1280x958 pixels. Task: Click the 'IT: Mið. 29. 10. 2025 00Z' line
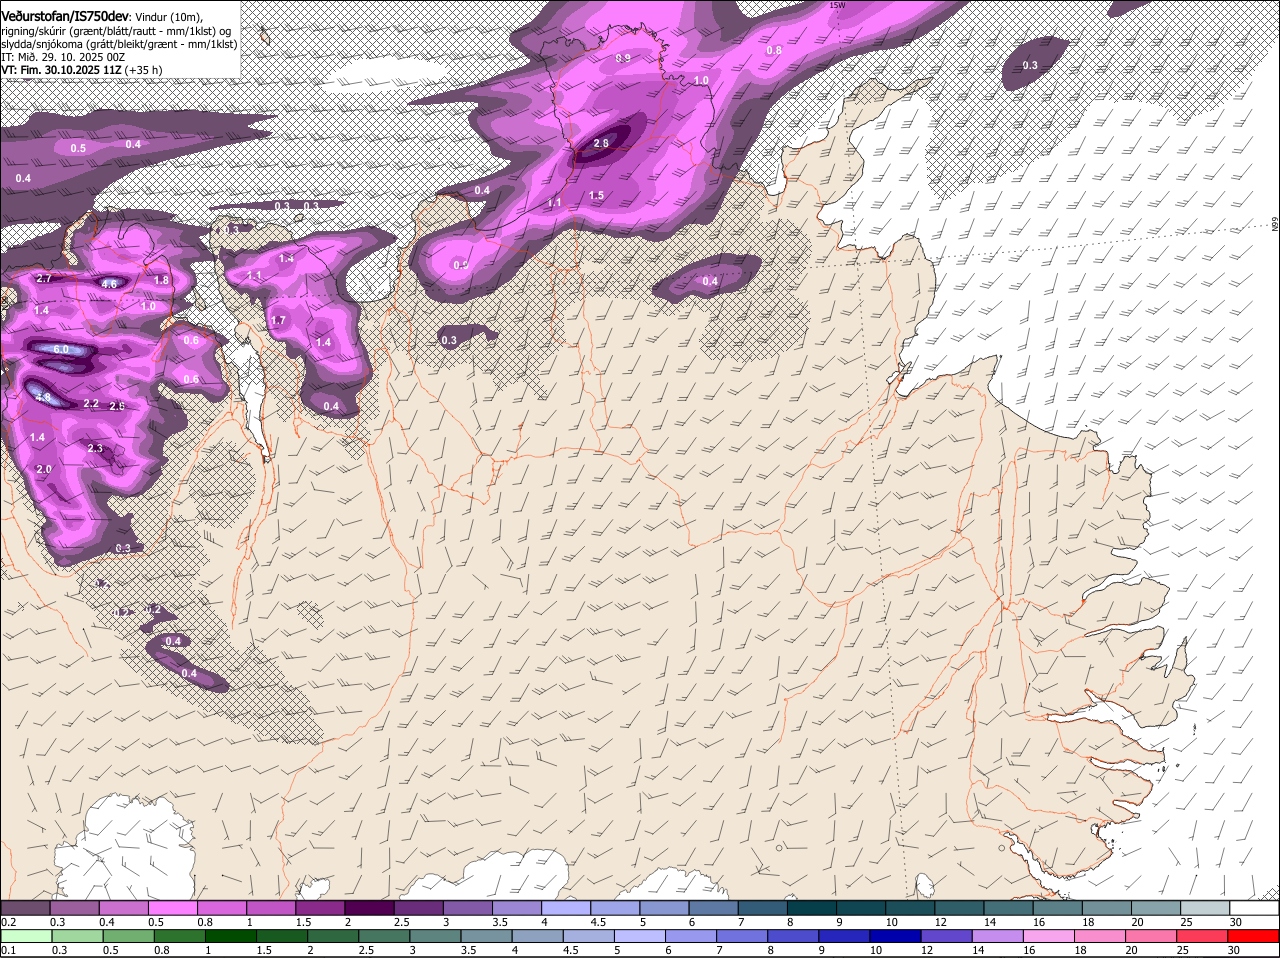click(x=63, y=57)
